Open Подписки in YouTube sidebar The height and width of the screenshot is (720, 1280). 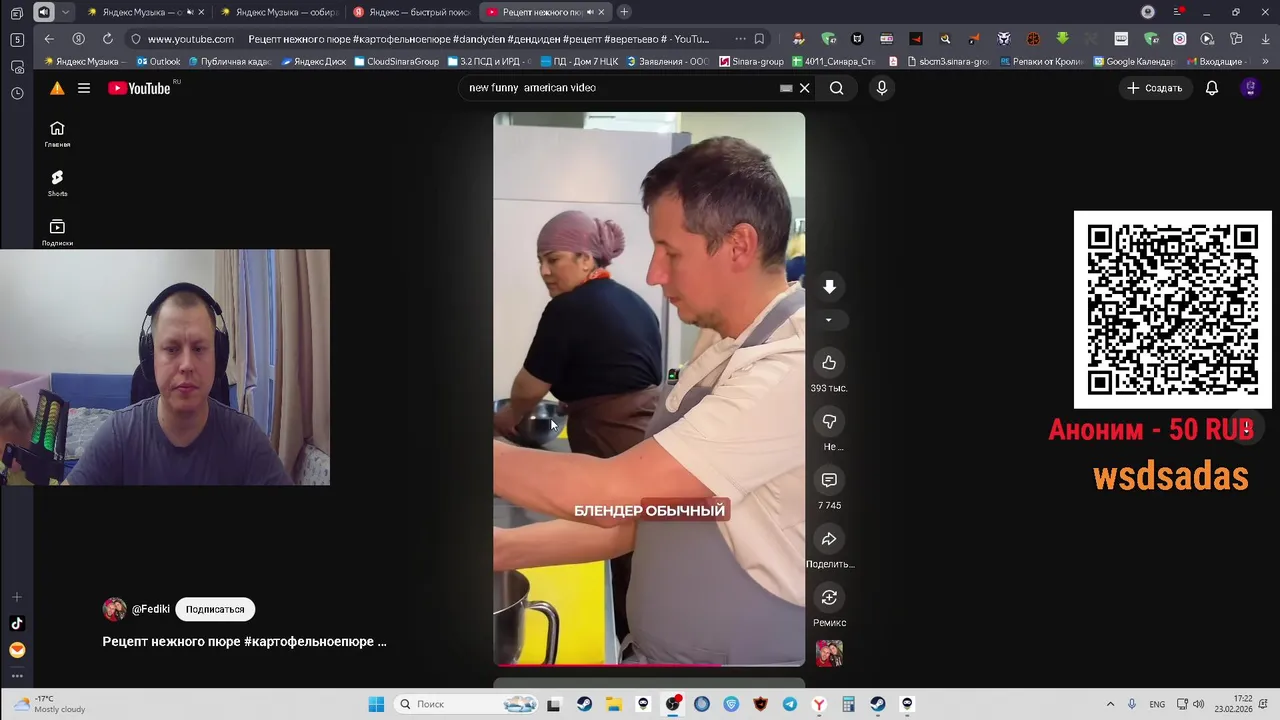(x=57, y=232)
